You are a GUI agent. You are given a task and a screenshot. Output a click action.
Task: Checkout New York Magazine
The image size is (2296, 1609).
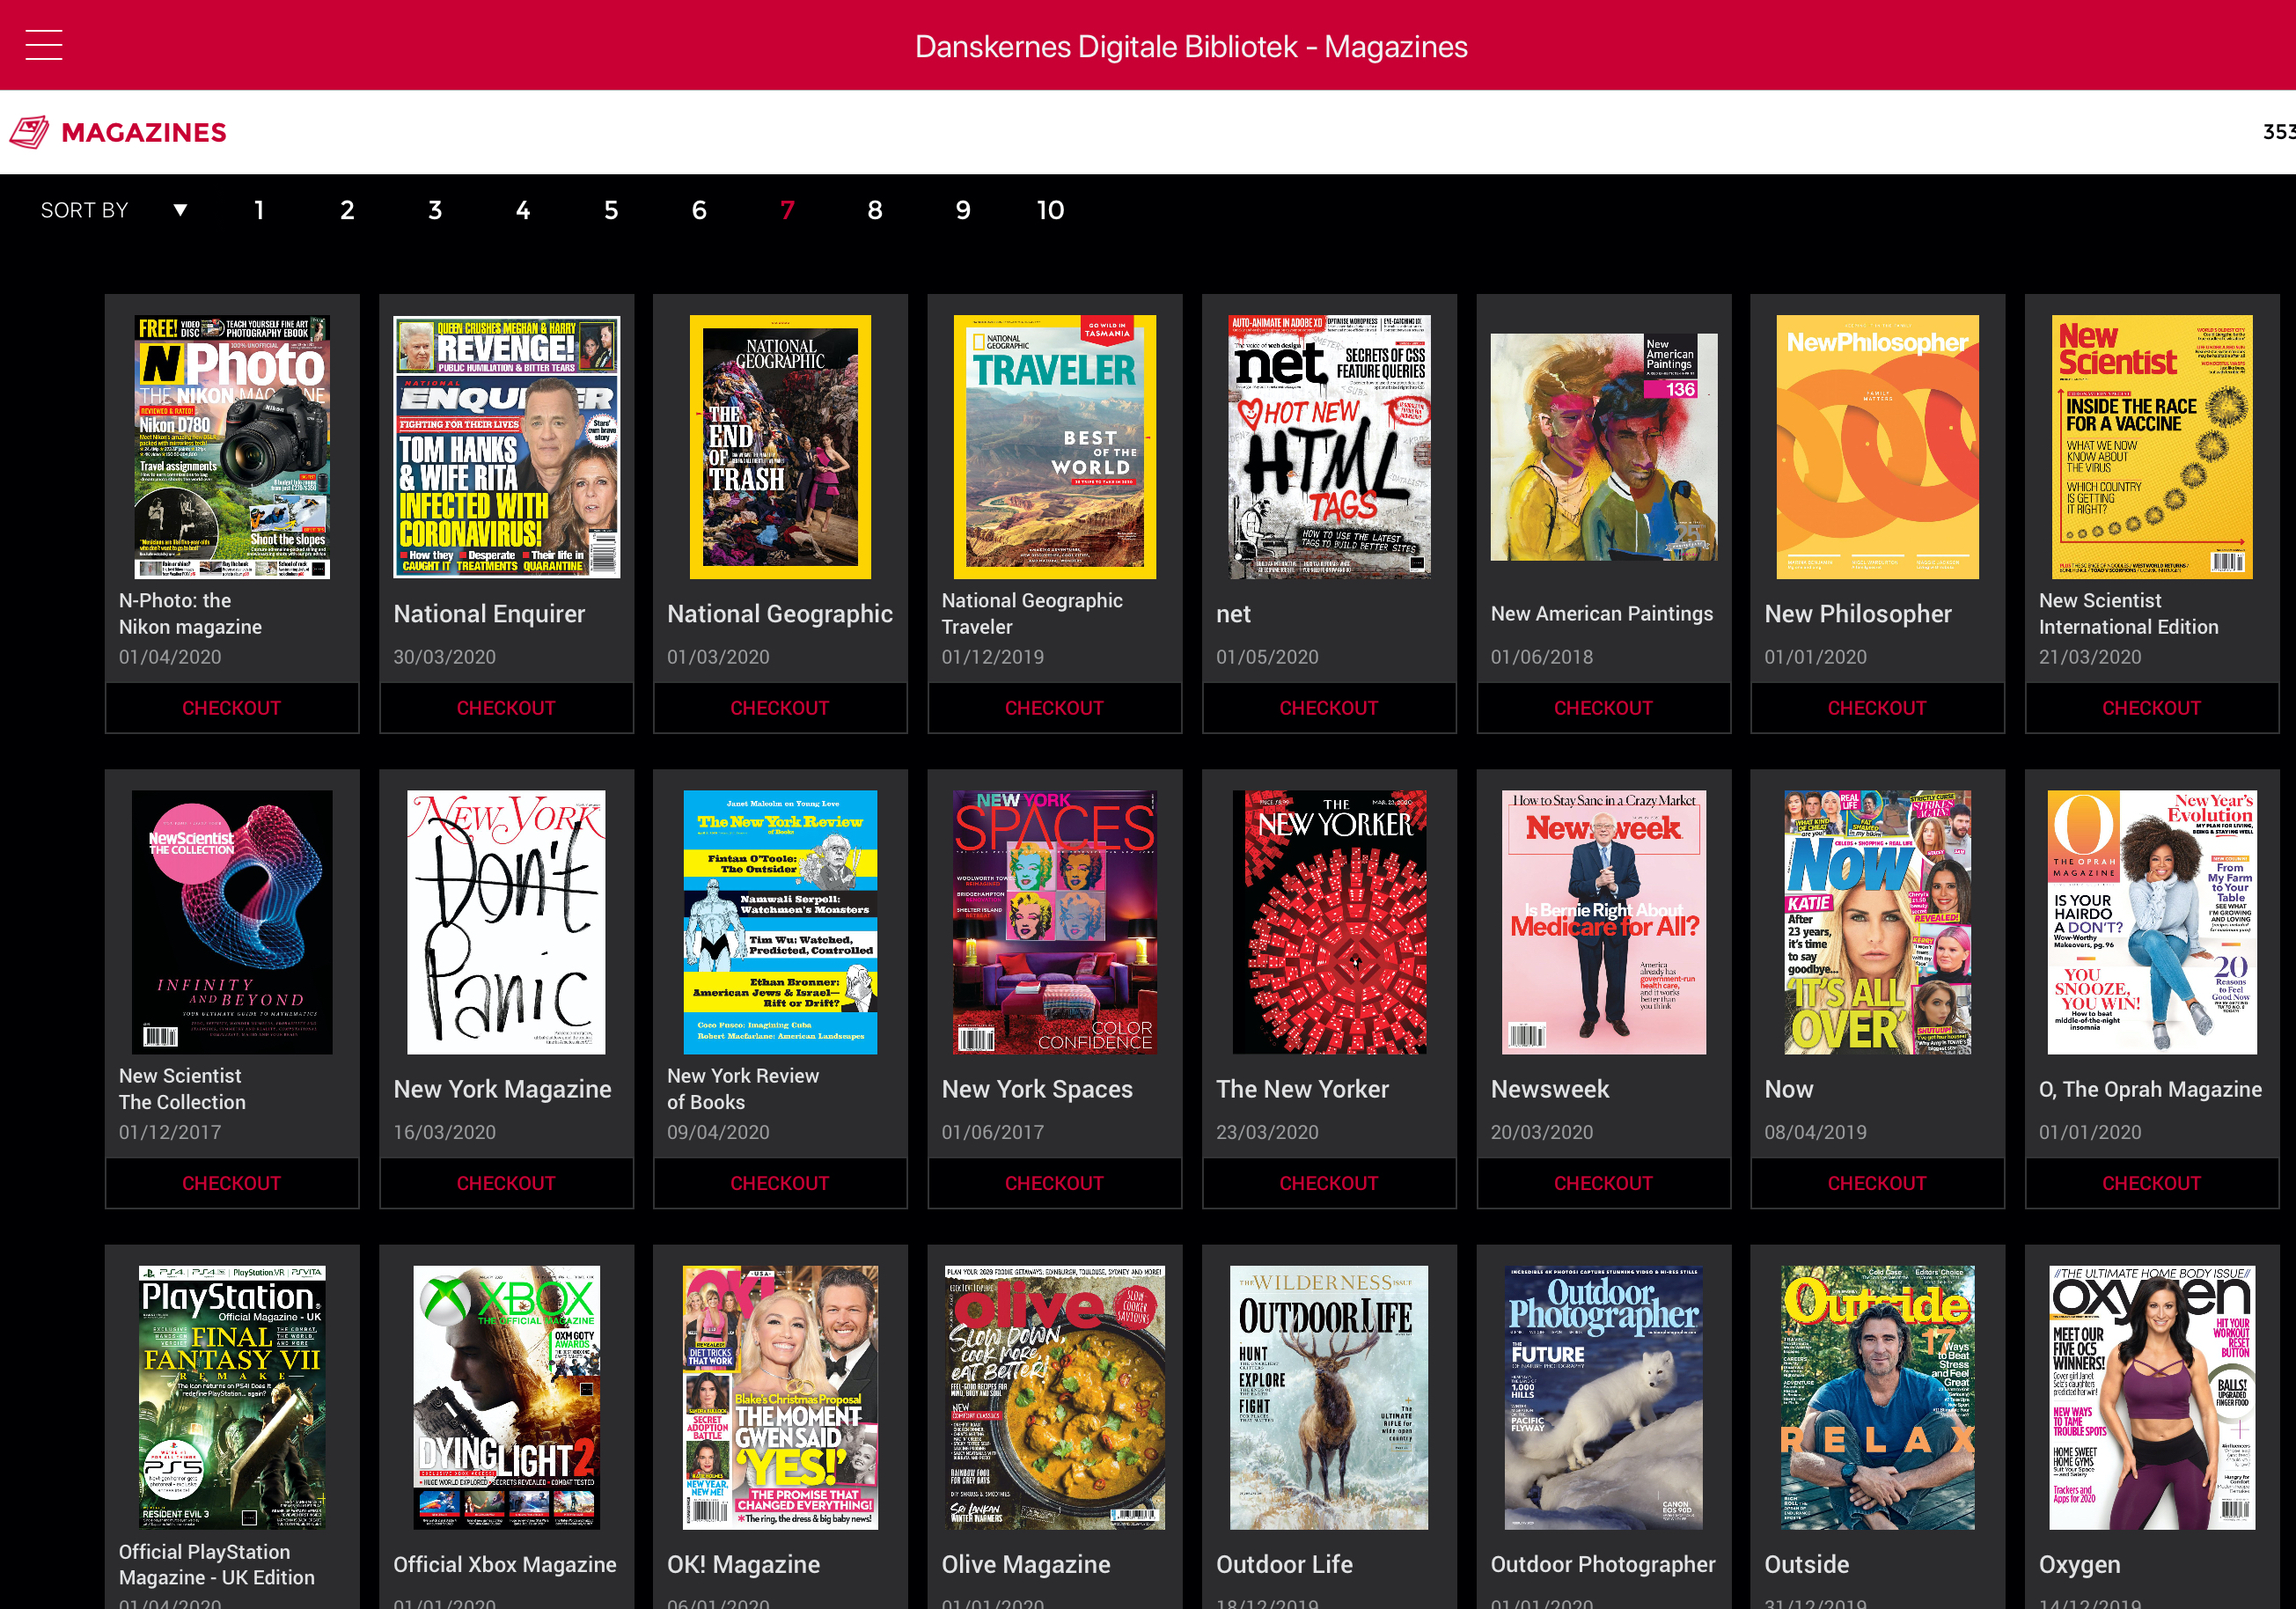click(505, 1183)
